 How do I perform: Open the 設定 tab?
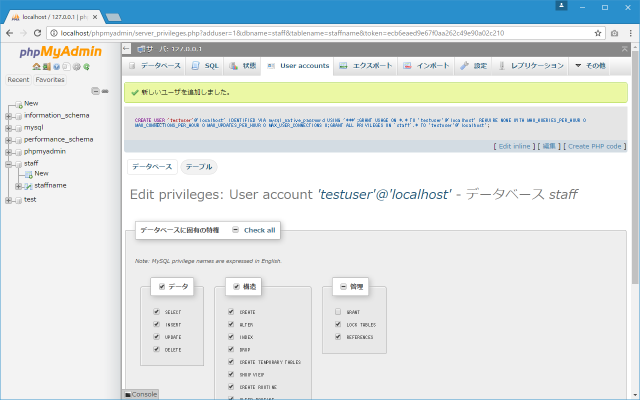pos(473,66)
